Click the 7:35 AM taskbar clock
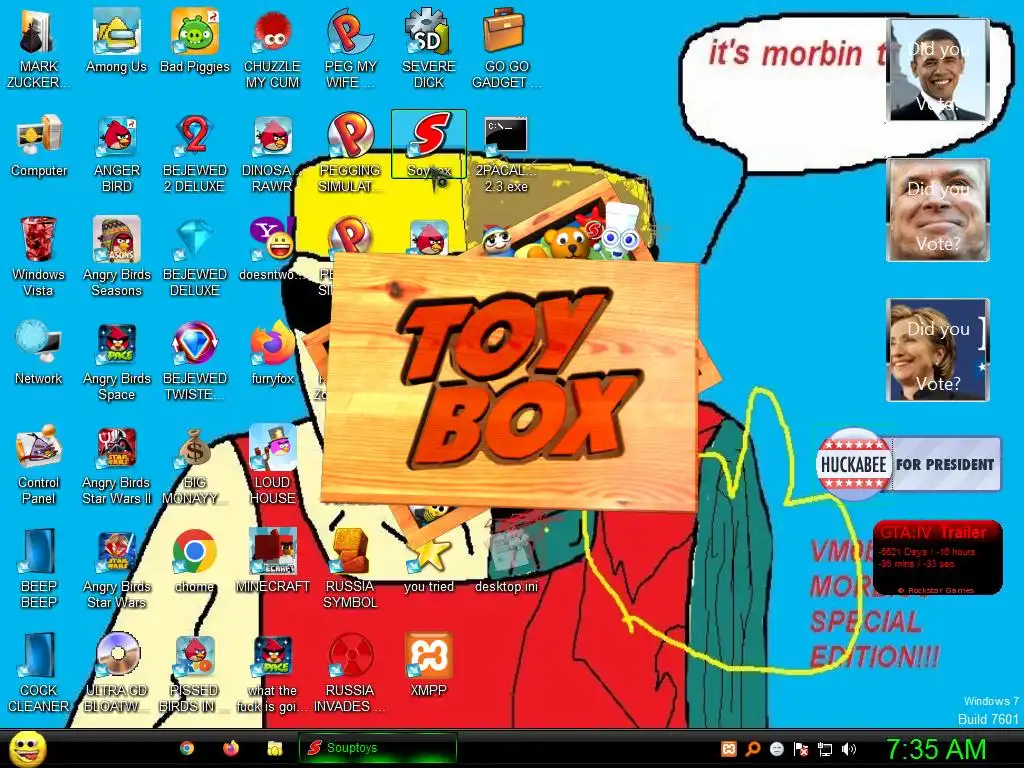The height and width of the screenshot is (768, 1024). (x=936, y=749)
